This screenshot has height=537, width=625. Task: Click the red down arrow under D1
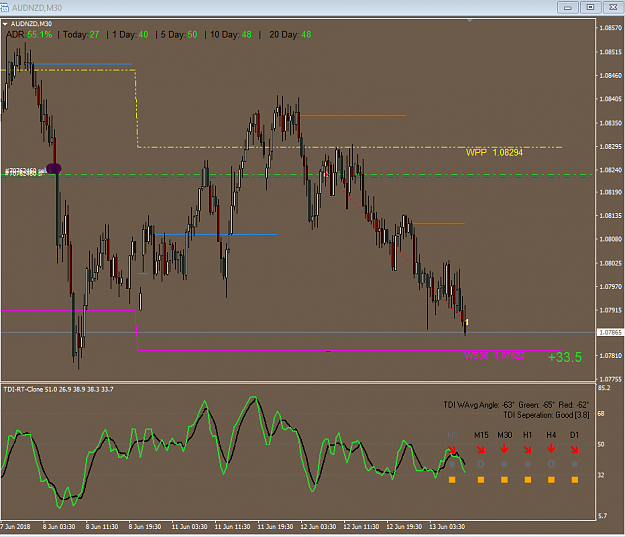(x=575, y=450)
